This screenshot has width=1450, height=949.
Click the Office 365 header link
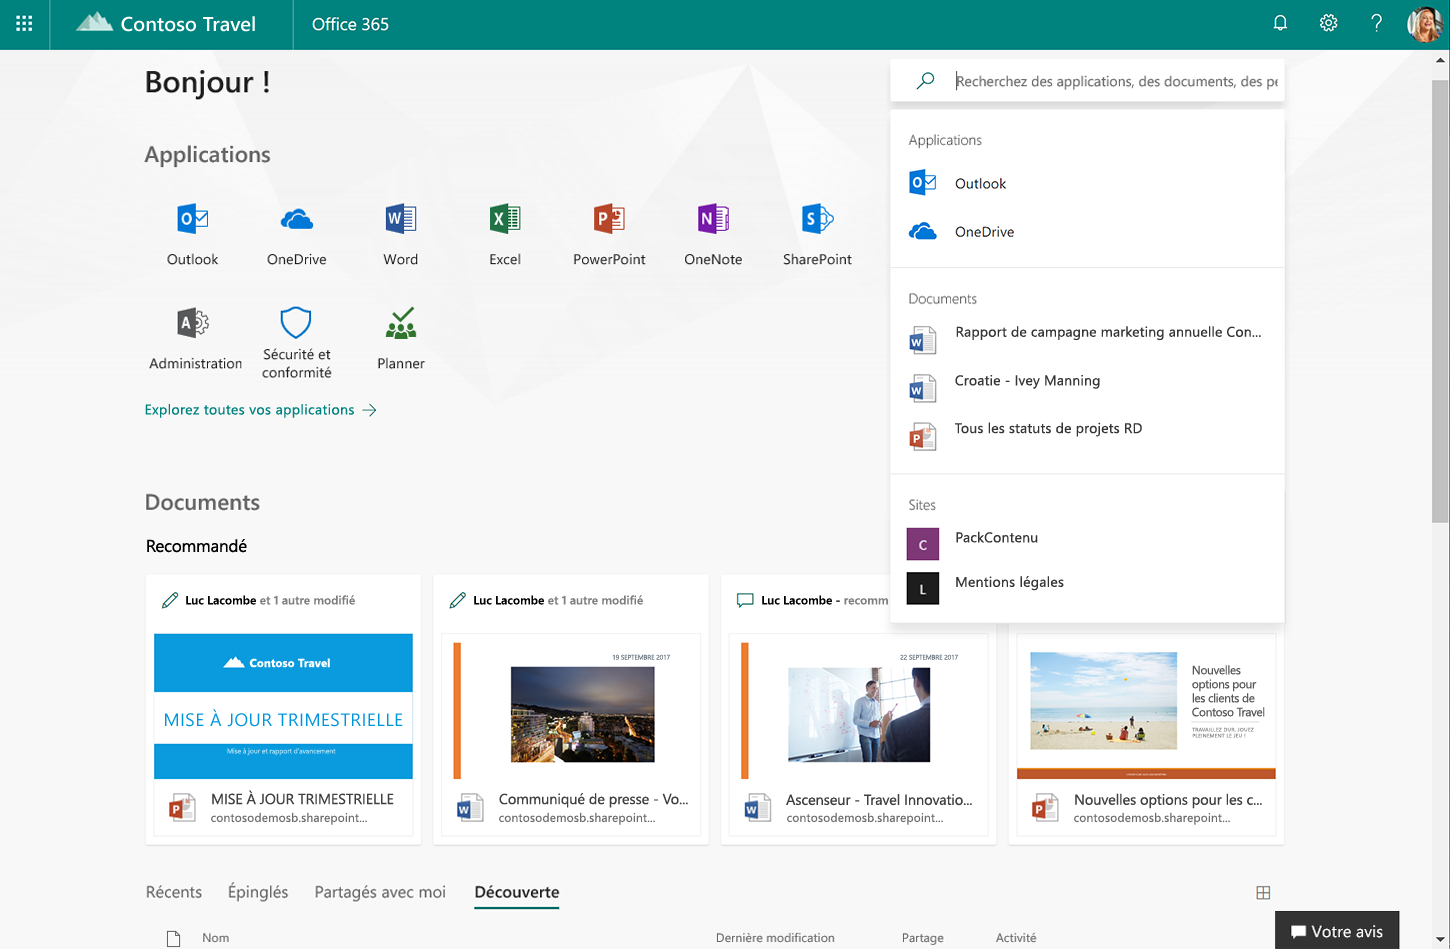click(x=350, y=24)
